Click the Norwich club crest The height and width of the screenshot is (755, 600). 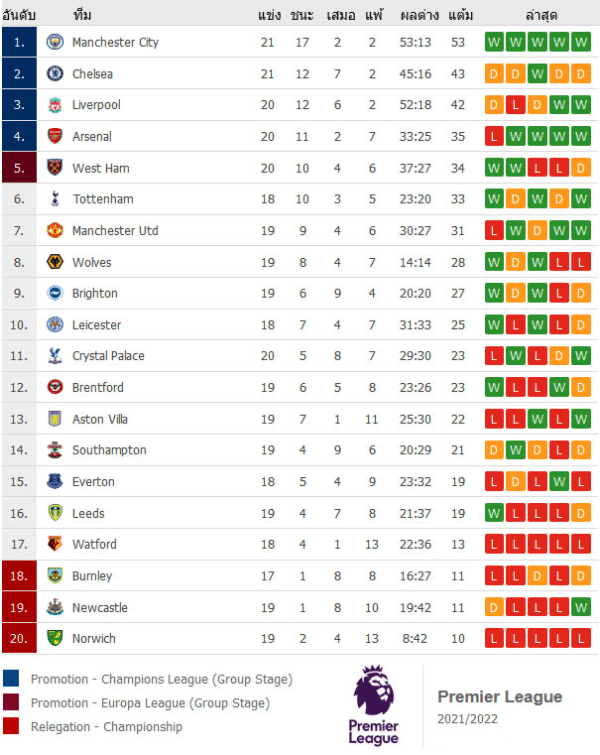pyautogui.click(x=55, y=638)
